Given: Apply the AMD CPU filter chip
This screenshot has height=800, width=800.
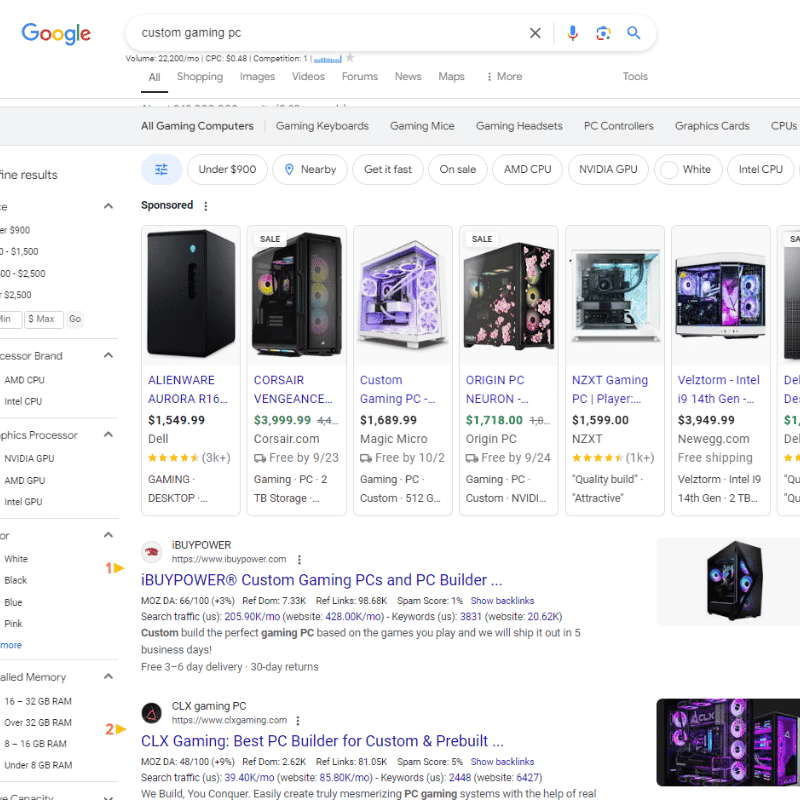Looking at the screenshot, I should click(x=527, y=169).
